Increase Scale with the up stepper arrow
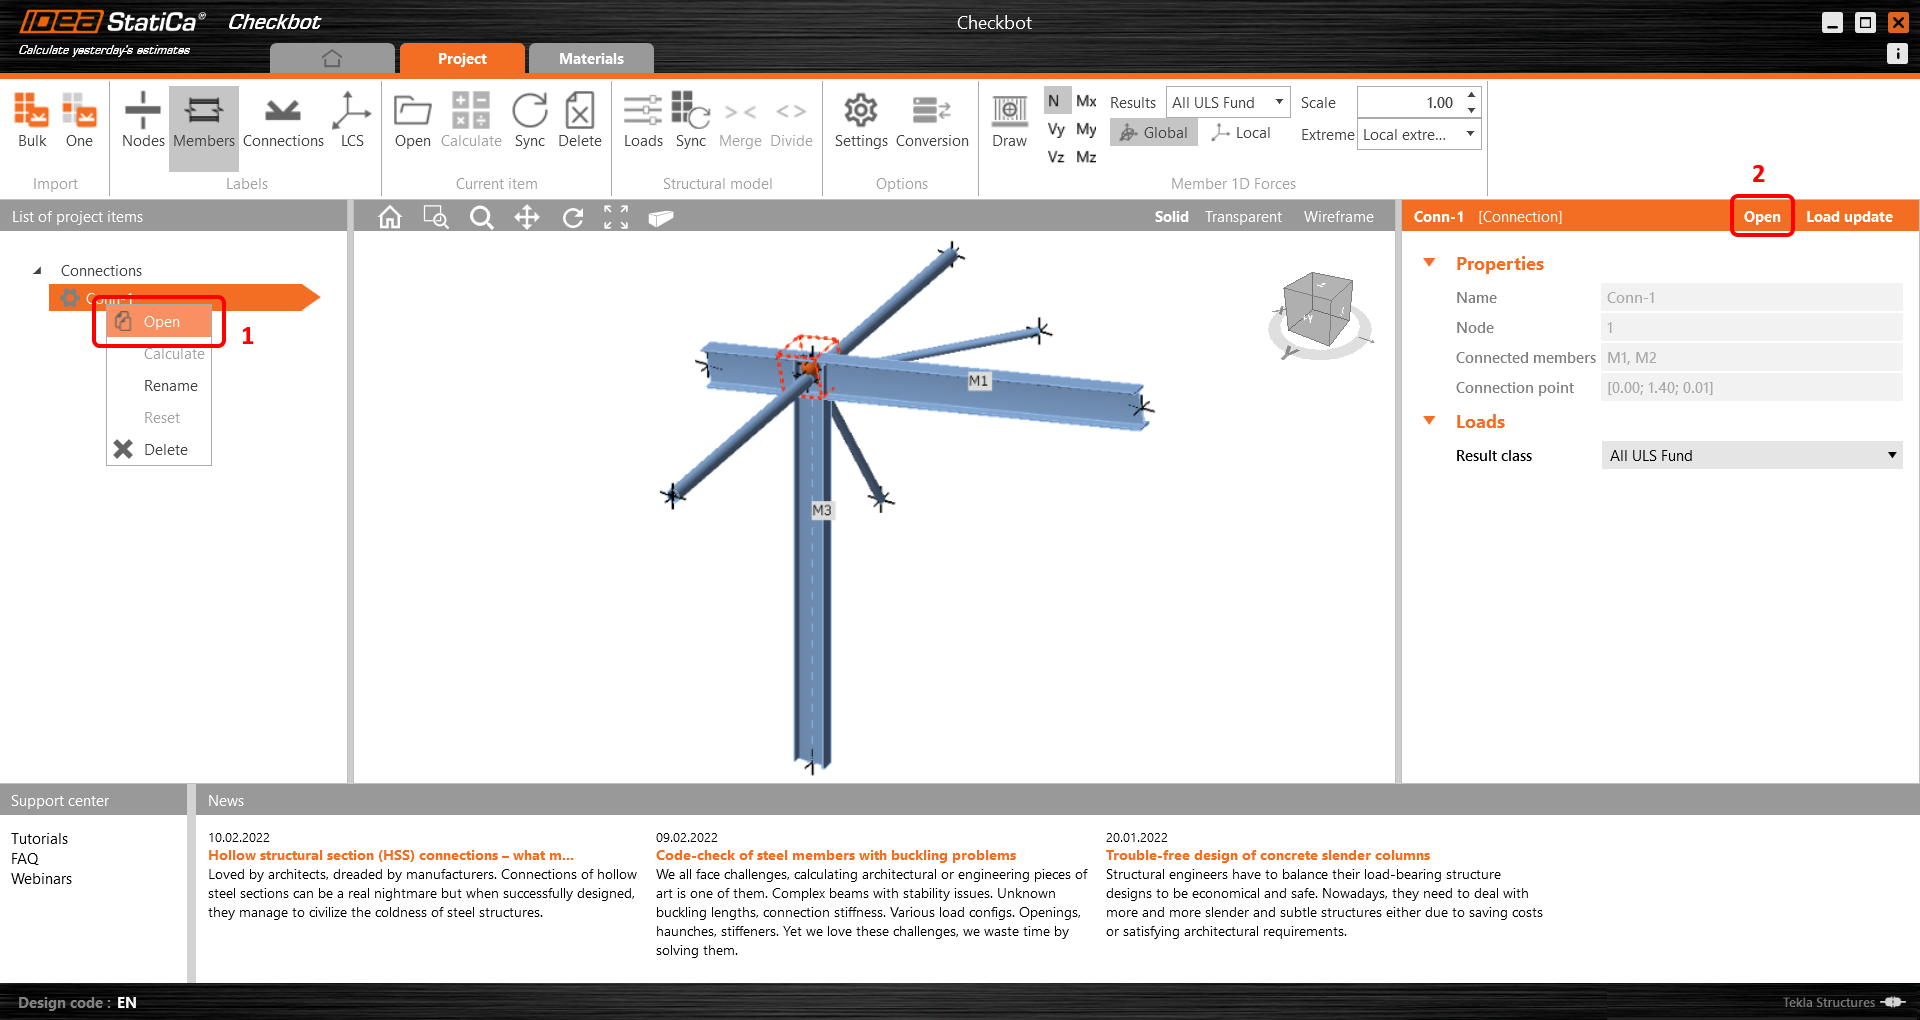The height and width of the screenshot is (1020, 1920). coord(1470,96)
